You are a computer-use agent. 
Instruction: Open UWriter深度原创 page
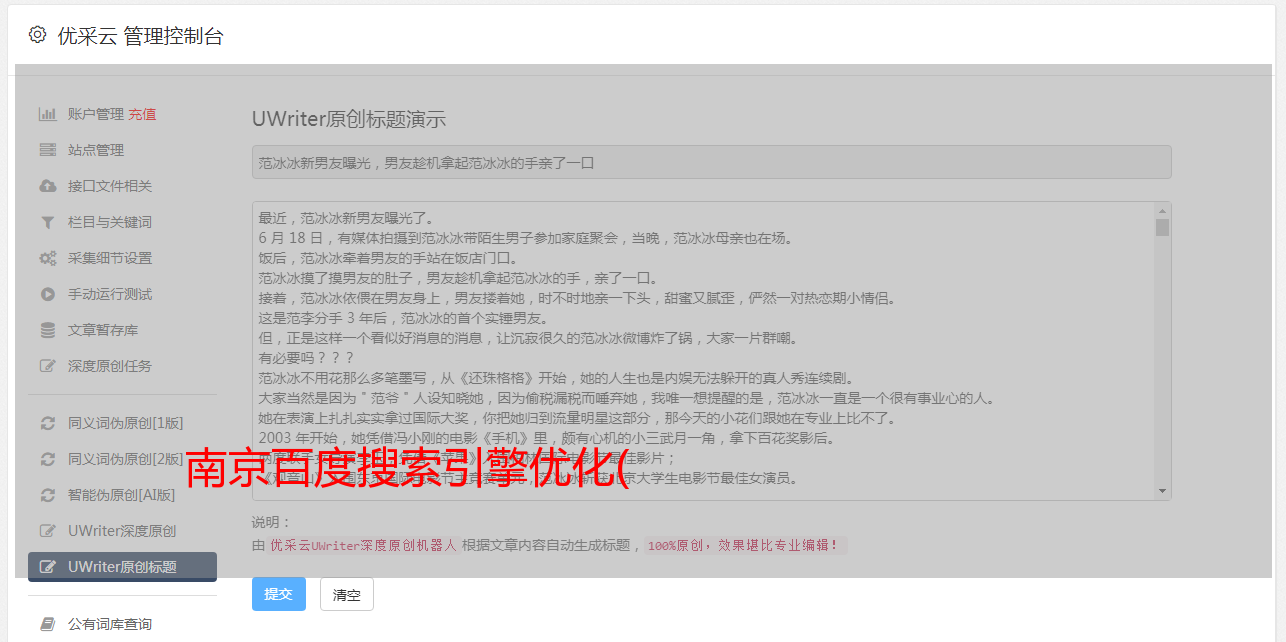click(122, 531)
